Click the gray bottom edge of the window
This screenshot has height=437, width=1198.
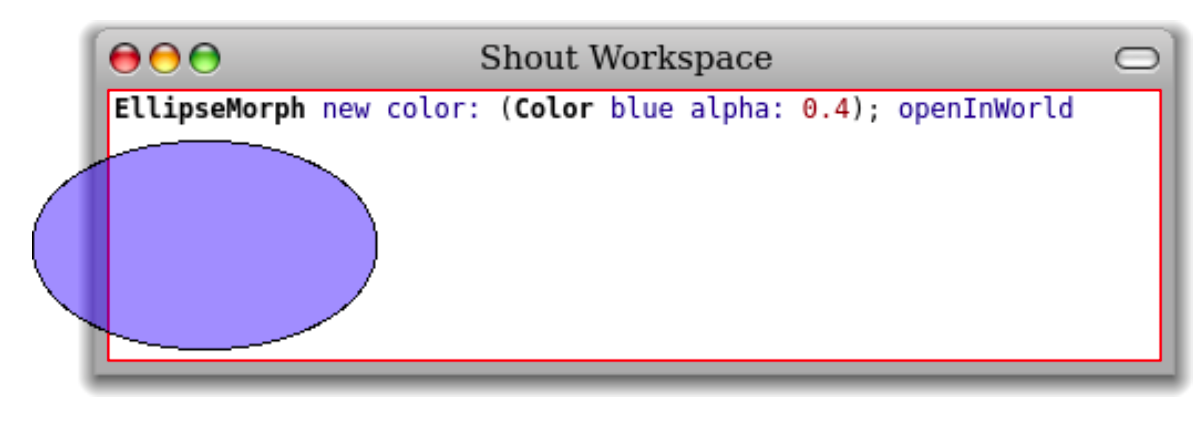click(640, 368)
